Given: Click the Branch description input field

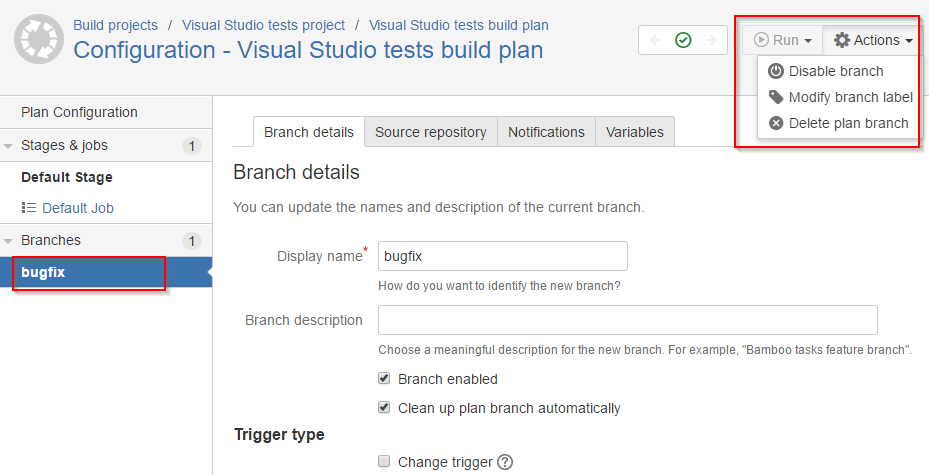Looking at the screenshot, I should click(x=627, y=320).
